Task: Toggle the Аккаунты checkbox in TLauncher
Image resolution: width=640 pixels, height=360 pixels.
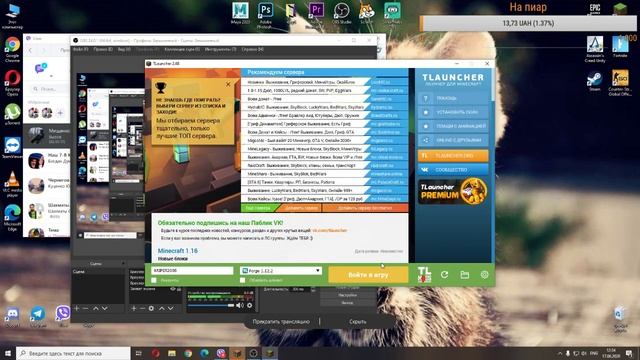Action: 154,280
